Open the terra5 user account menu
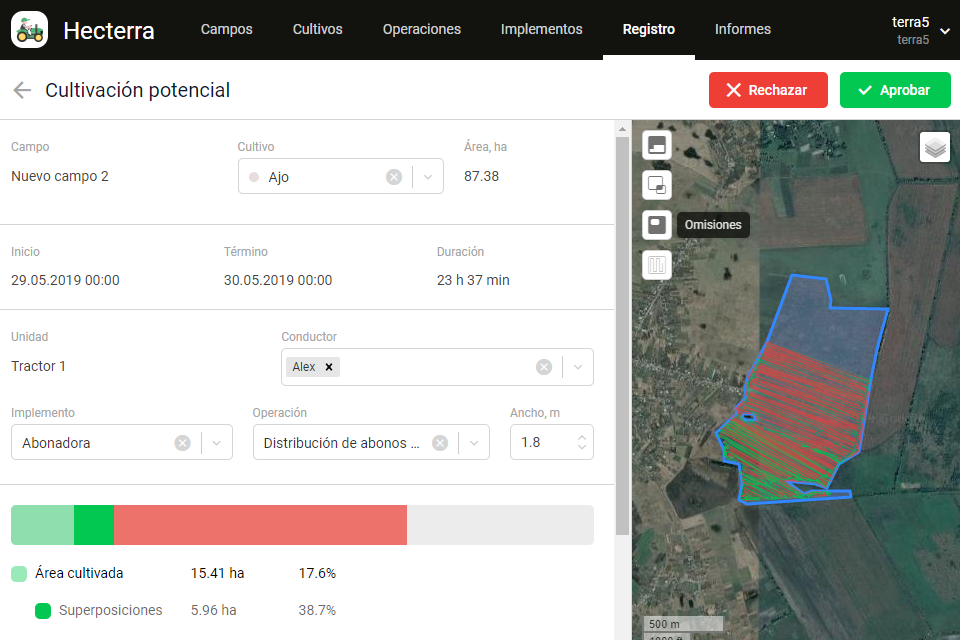 point(920,30)
